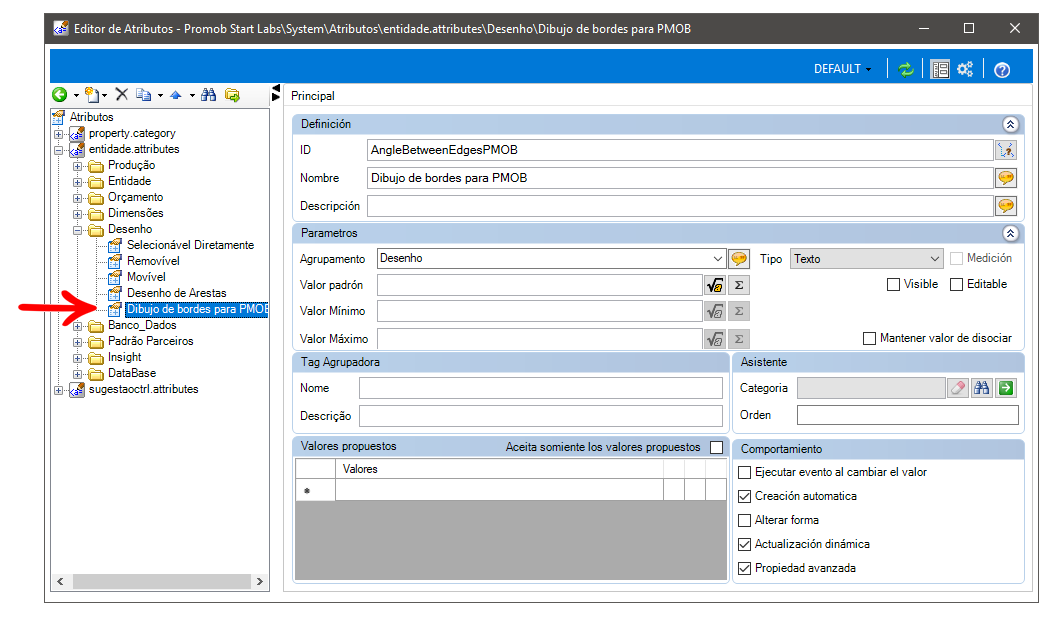Select the Movível attribute
This screenshot has height=620, width=1043.
[146, 277]
